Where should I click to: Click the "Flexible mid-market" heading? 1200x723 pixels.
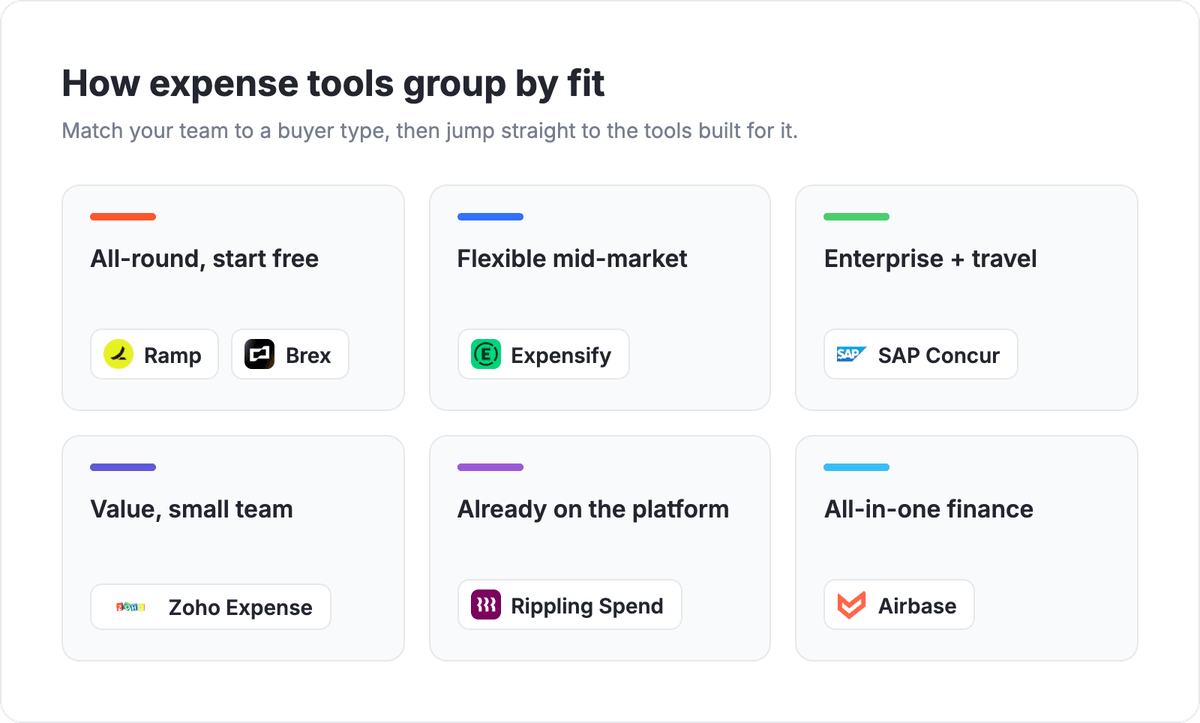(x=572, y=259)
